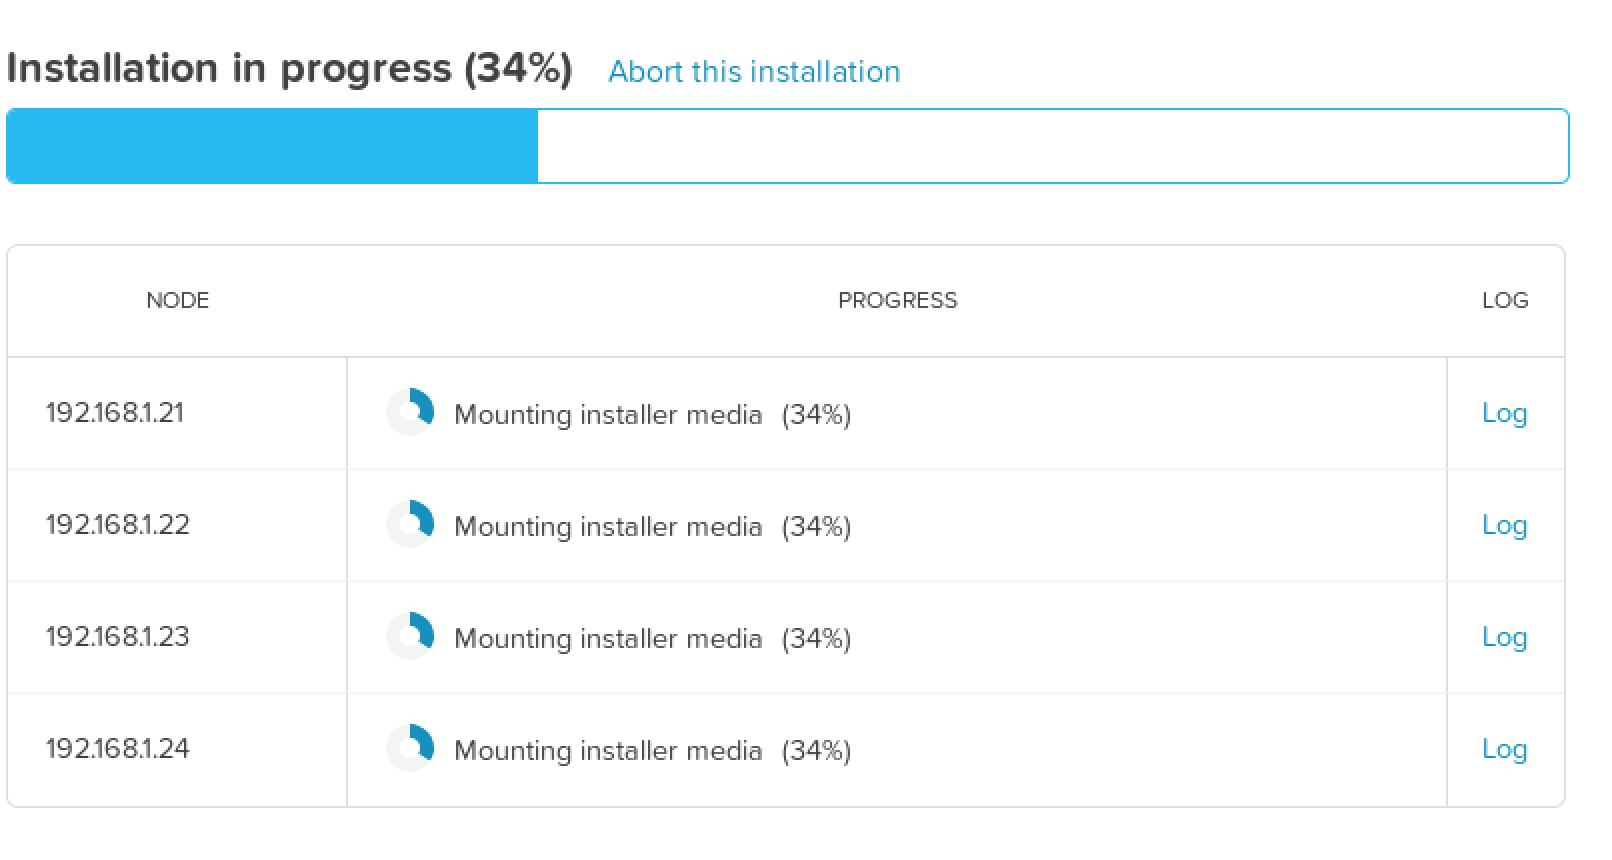Screen dimensions: 1612x860
Task: Click progress spinner icon for node 192.168.1.21
Action: point(410,412)
